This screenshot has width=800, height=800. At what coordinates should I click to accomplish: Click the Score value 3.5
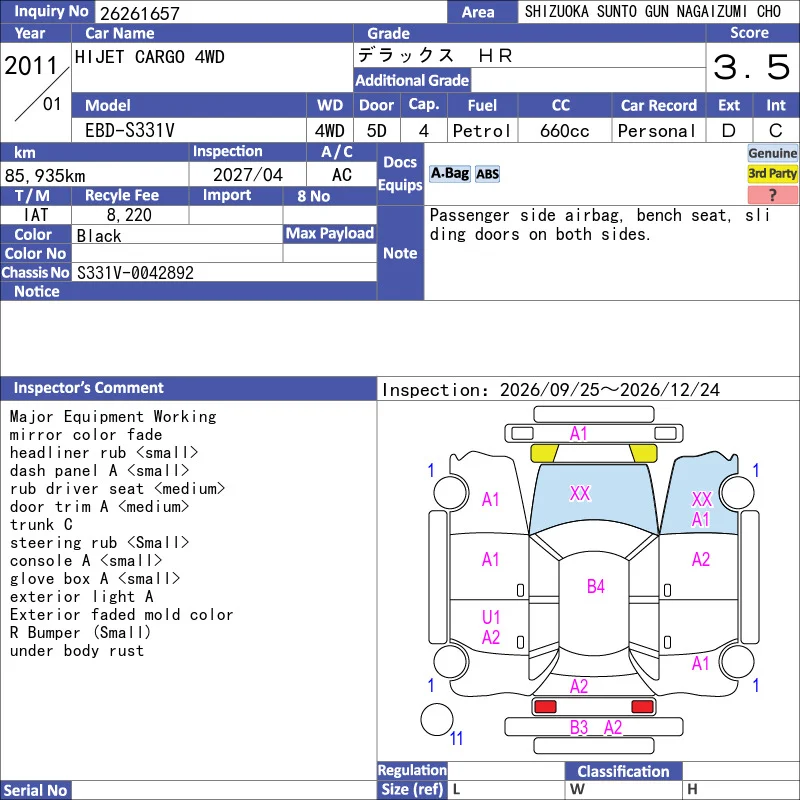[752, 67]
